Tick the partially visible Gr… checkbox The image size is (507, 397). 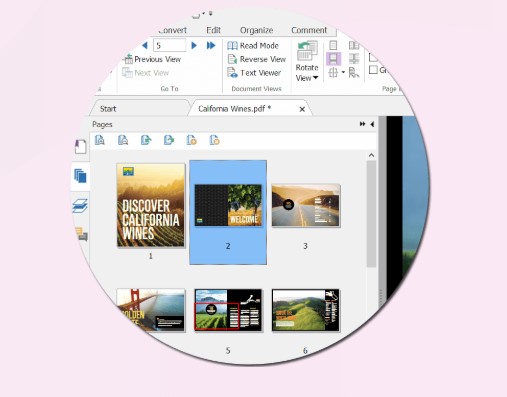pos(373,70)
